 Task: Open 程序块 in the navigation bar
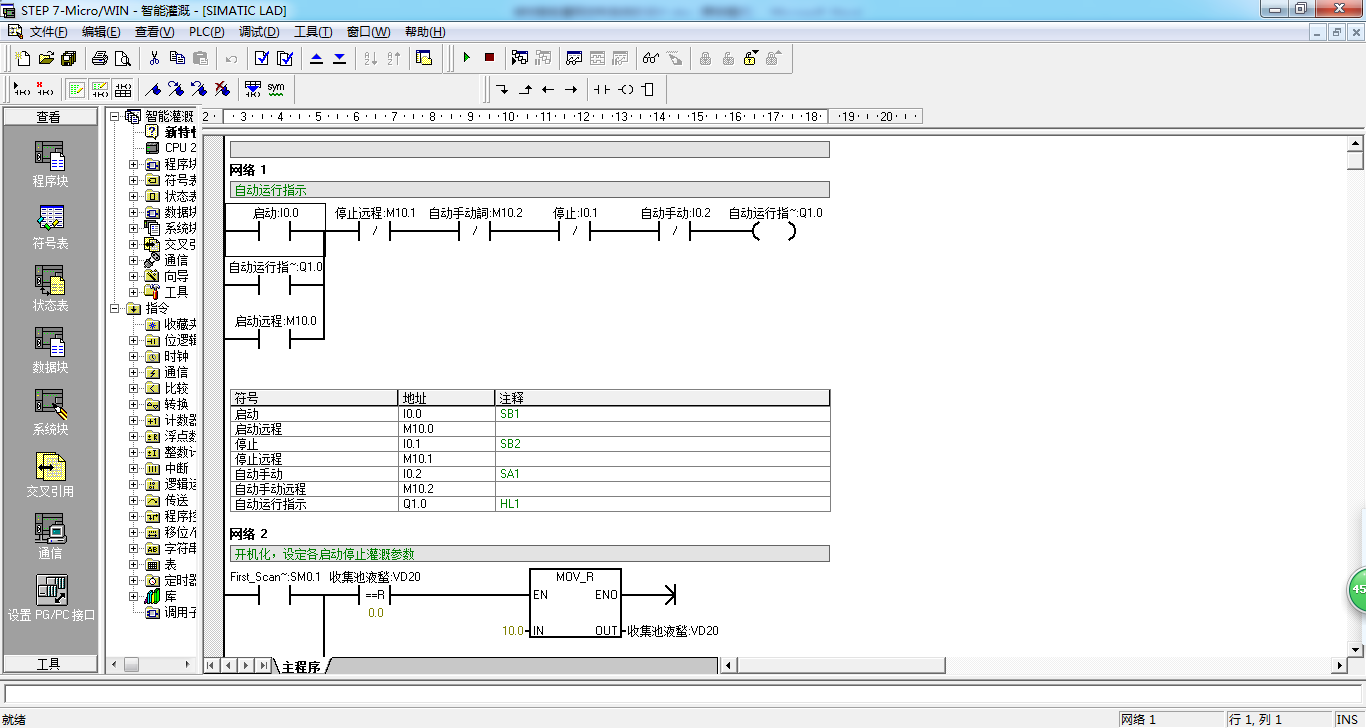pos(50,165)
